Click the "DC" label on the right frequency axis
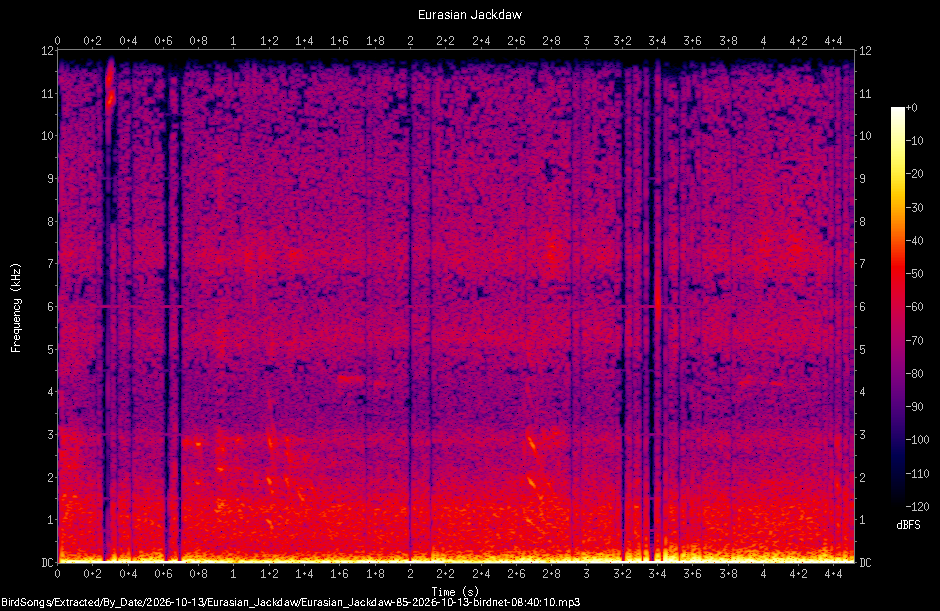 point(866,562)
